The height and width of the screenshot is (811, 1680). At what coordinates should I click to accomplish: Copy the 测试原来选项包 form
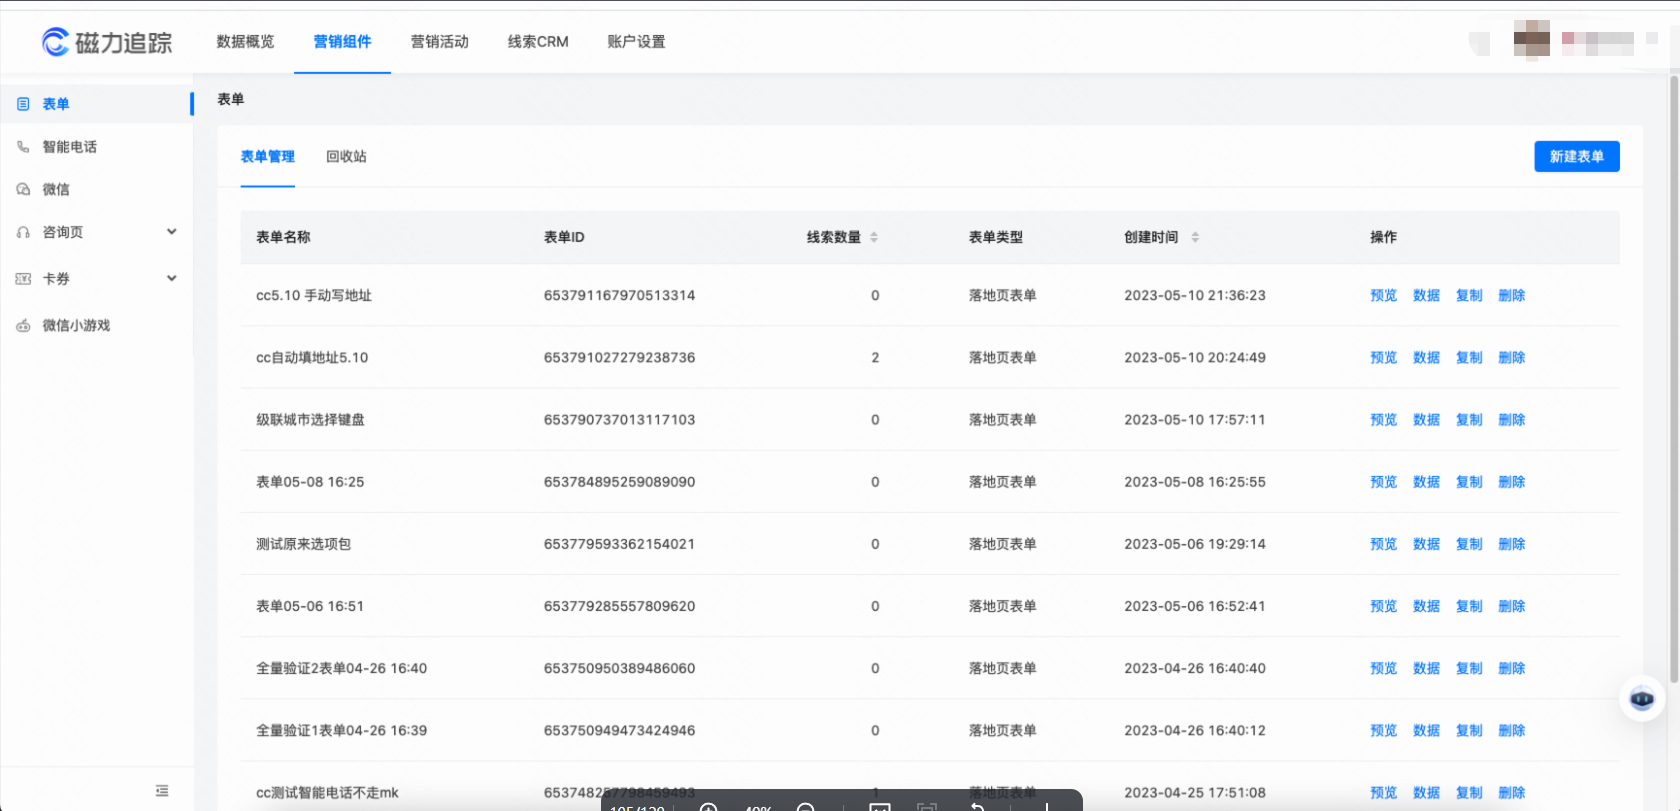[1469, 544]
